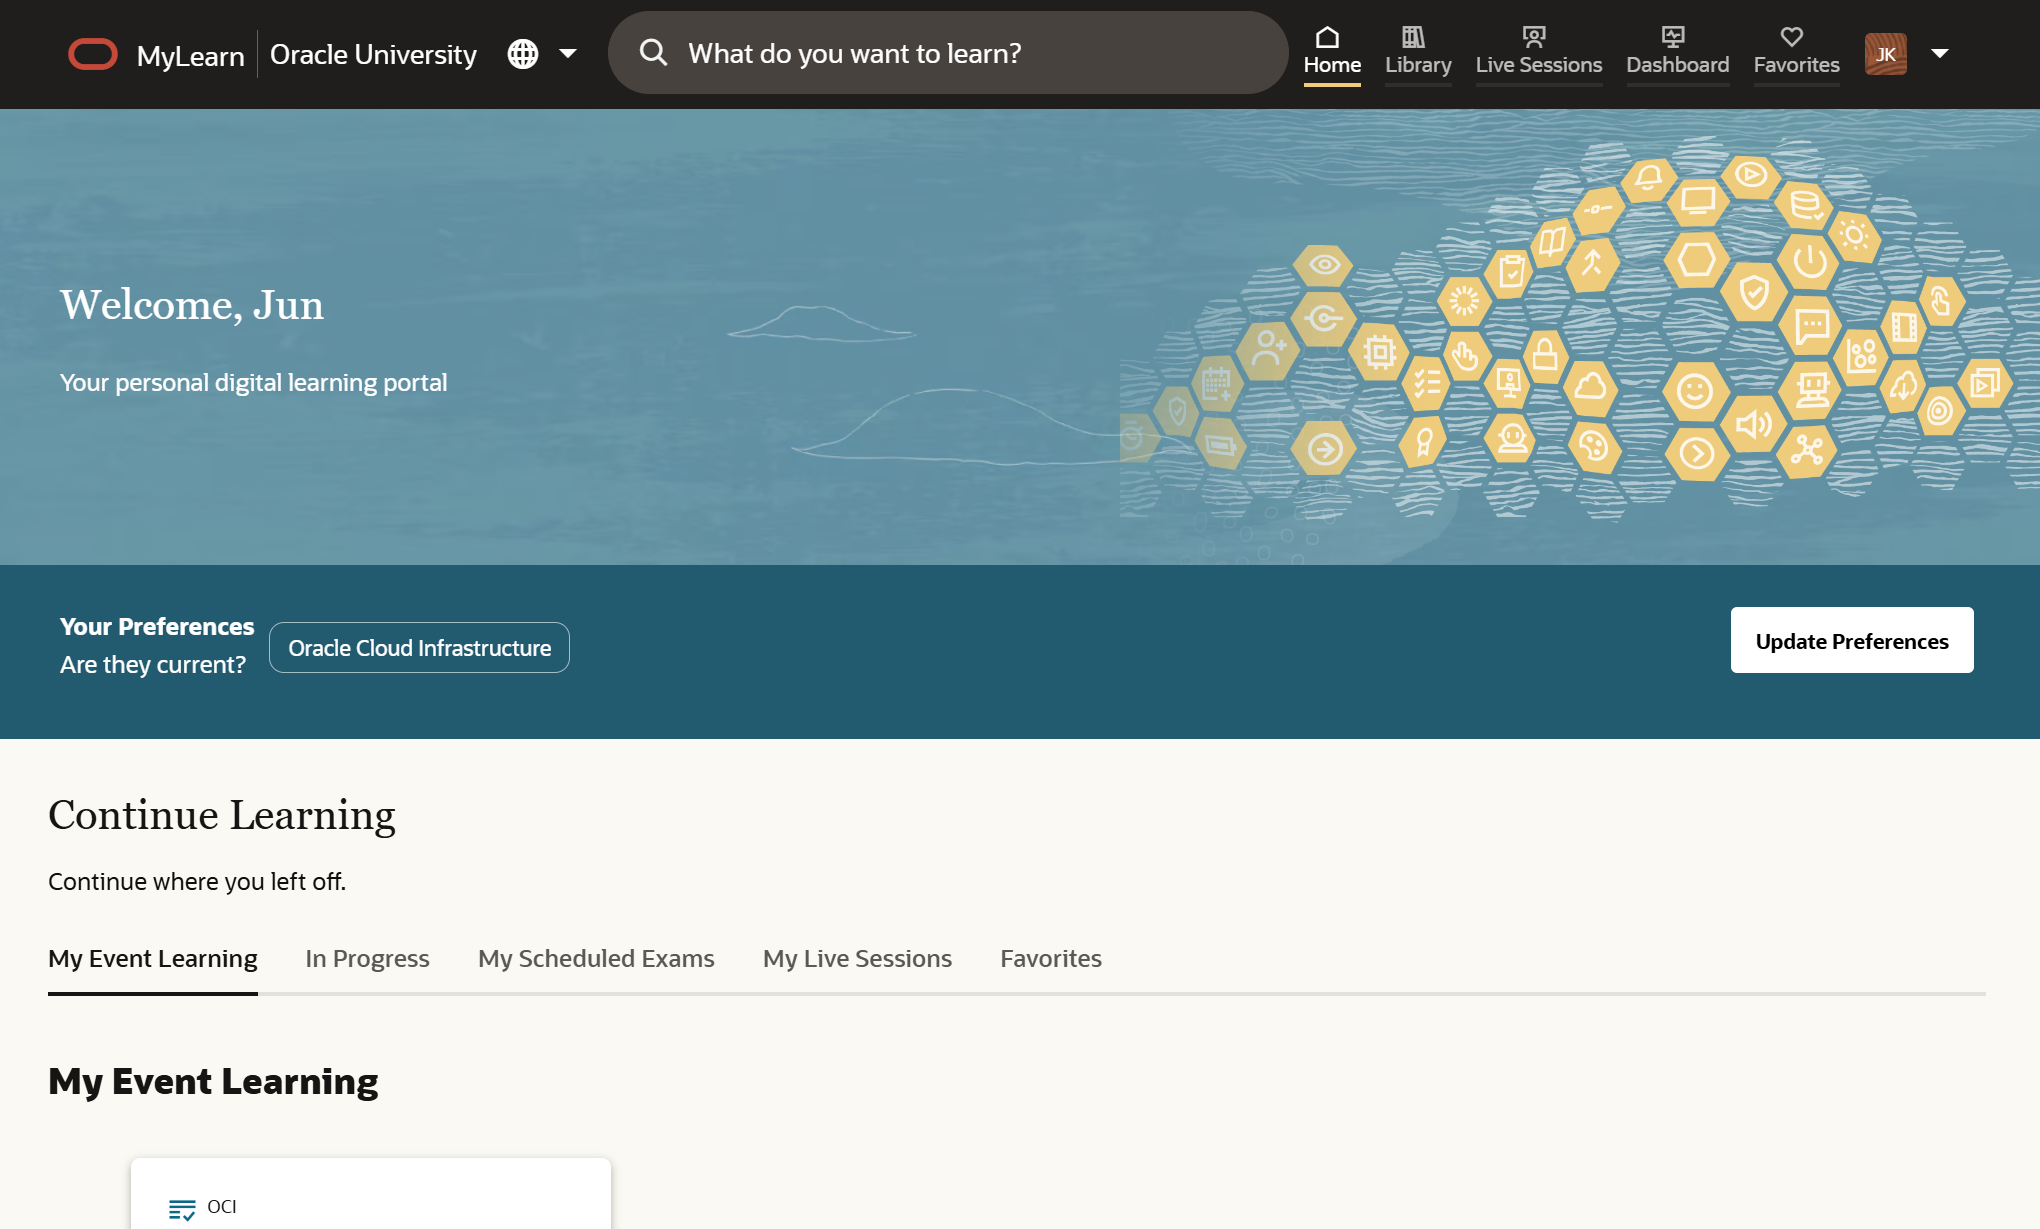Go to Home via house icon
2040x1229 pixels.
(x=1327, y=37)
